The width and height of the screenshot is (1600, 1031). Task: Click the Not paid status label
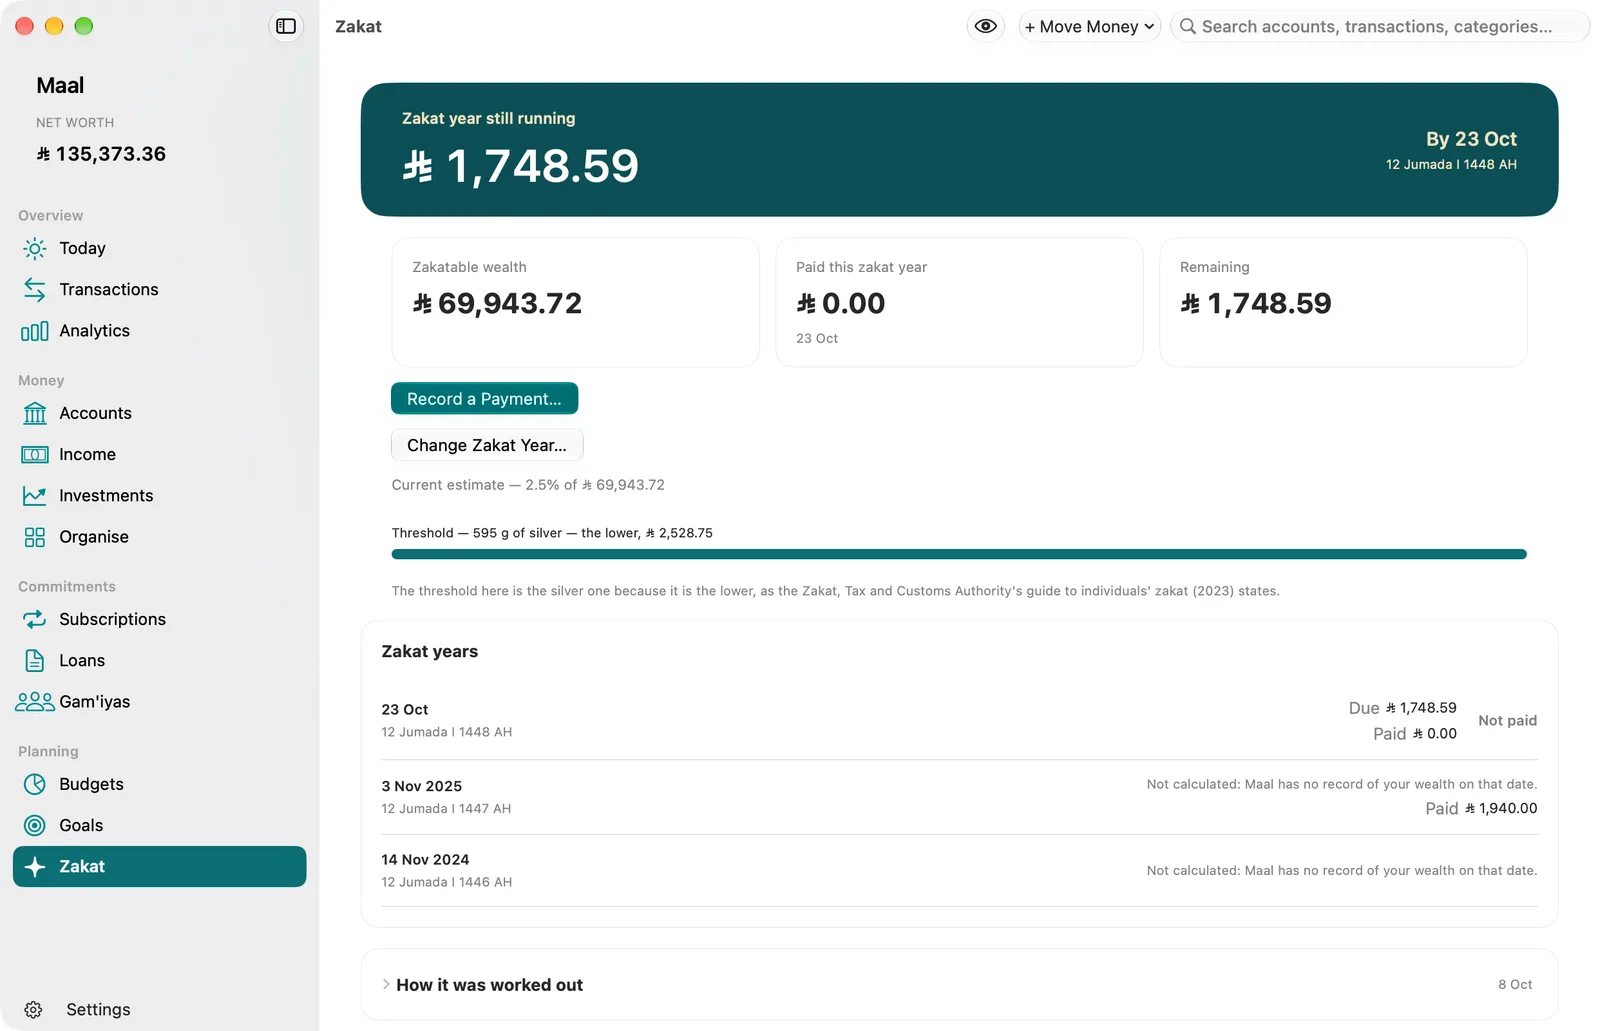(x=1507, y=720)
